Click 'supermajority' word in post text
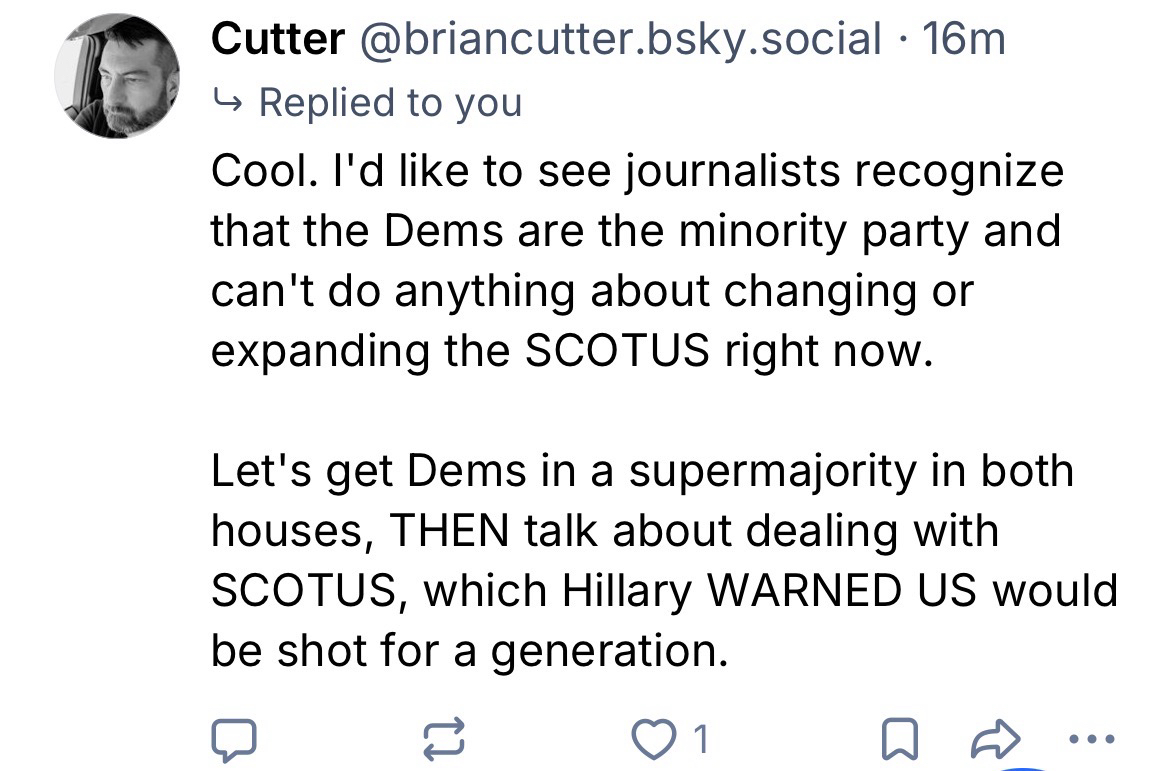Image resolution: width=1154 pixels, height=771 pixels. tap(778, 470)
